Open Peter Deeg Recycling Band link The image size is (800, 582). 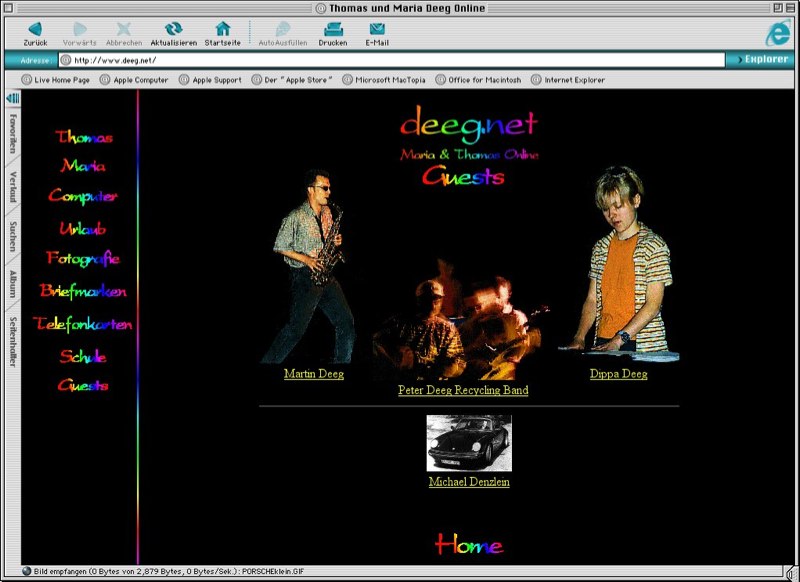[463, 390]
